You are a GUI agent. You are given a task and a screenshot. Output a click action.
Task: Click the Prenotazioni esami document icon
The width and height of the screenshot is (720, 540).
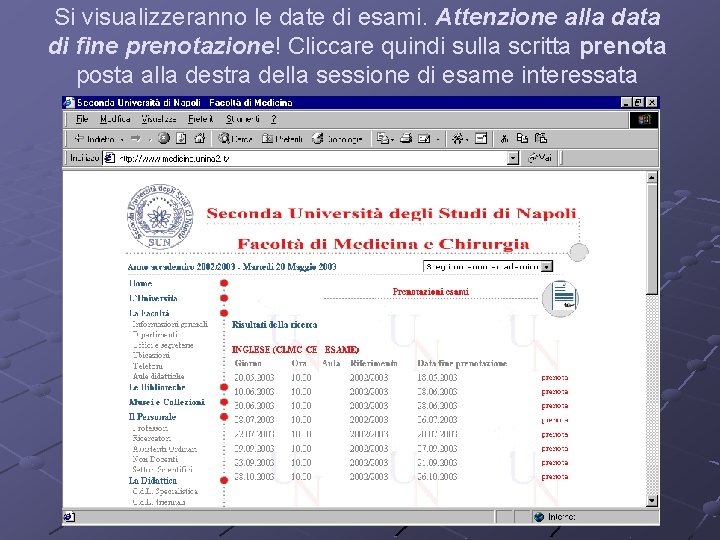tap(560, 298)
